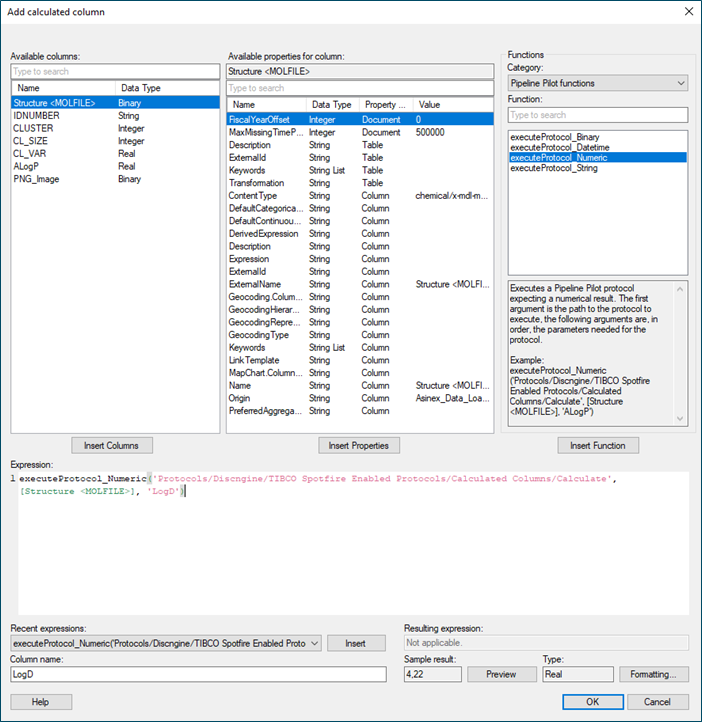The height and width of the screenshot is (722, 702).
Task: Click Insert next to Recent expressions
Action: [356, 643]
